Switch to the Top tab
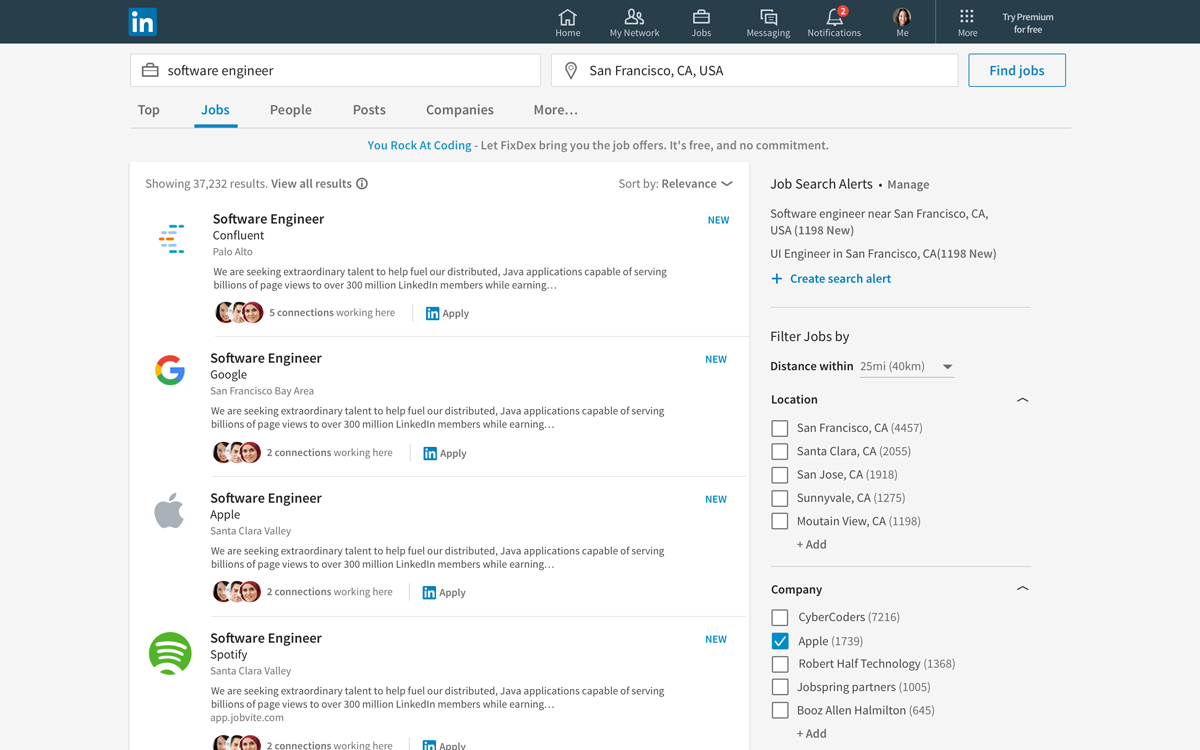The width and height of the screenshot is (1200, 750). (x=148, y=110)
